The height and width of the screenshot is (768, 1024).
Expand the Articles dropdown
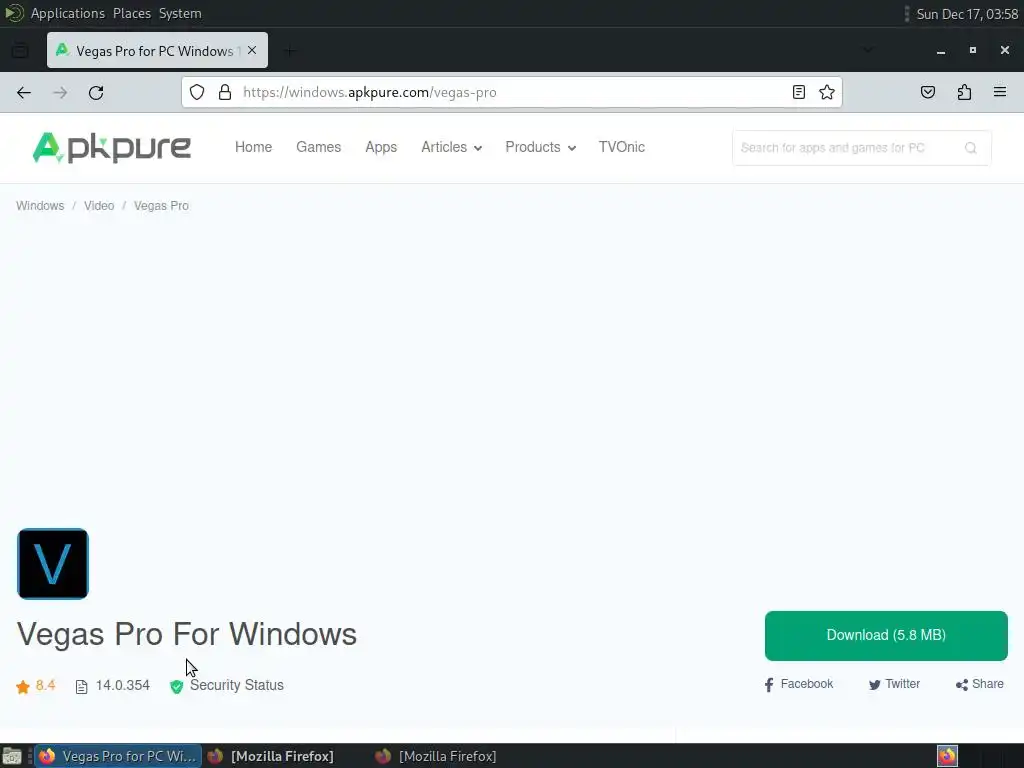[451, 148]
